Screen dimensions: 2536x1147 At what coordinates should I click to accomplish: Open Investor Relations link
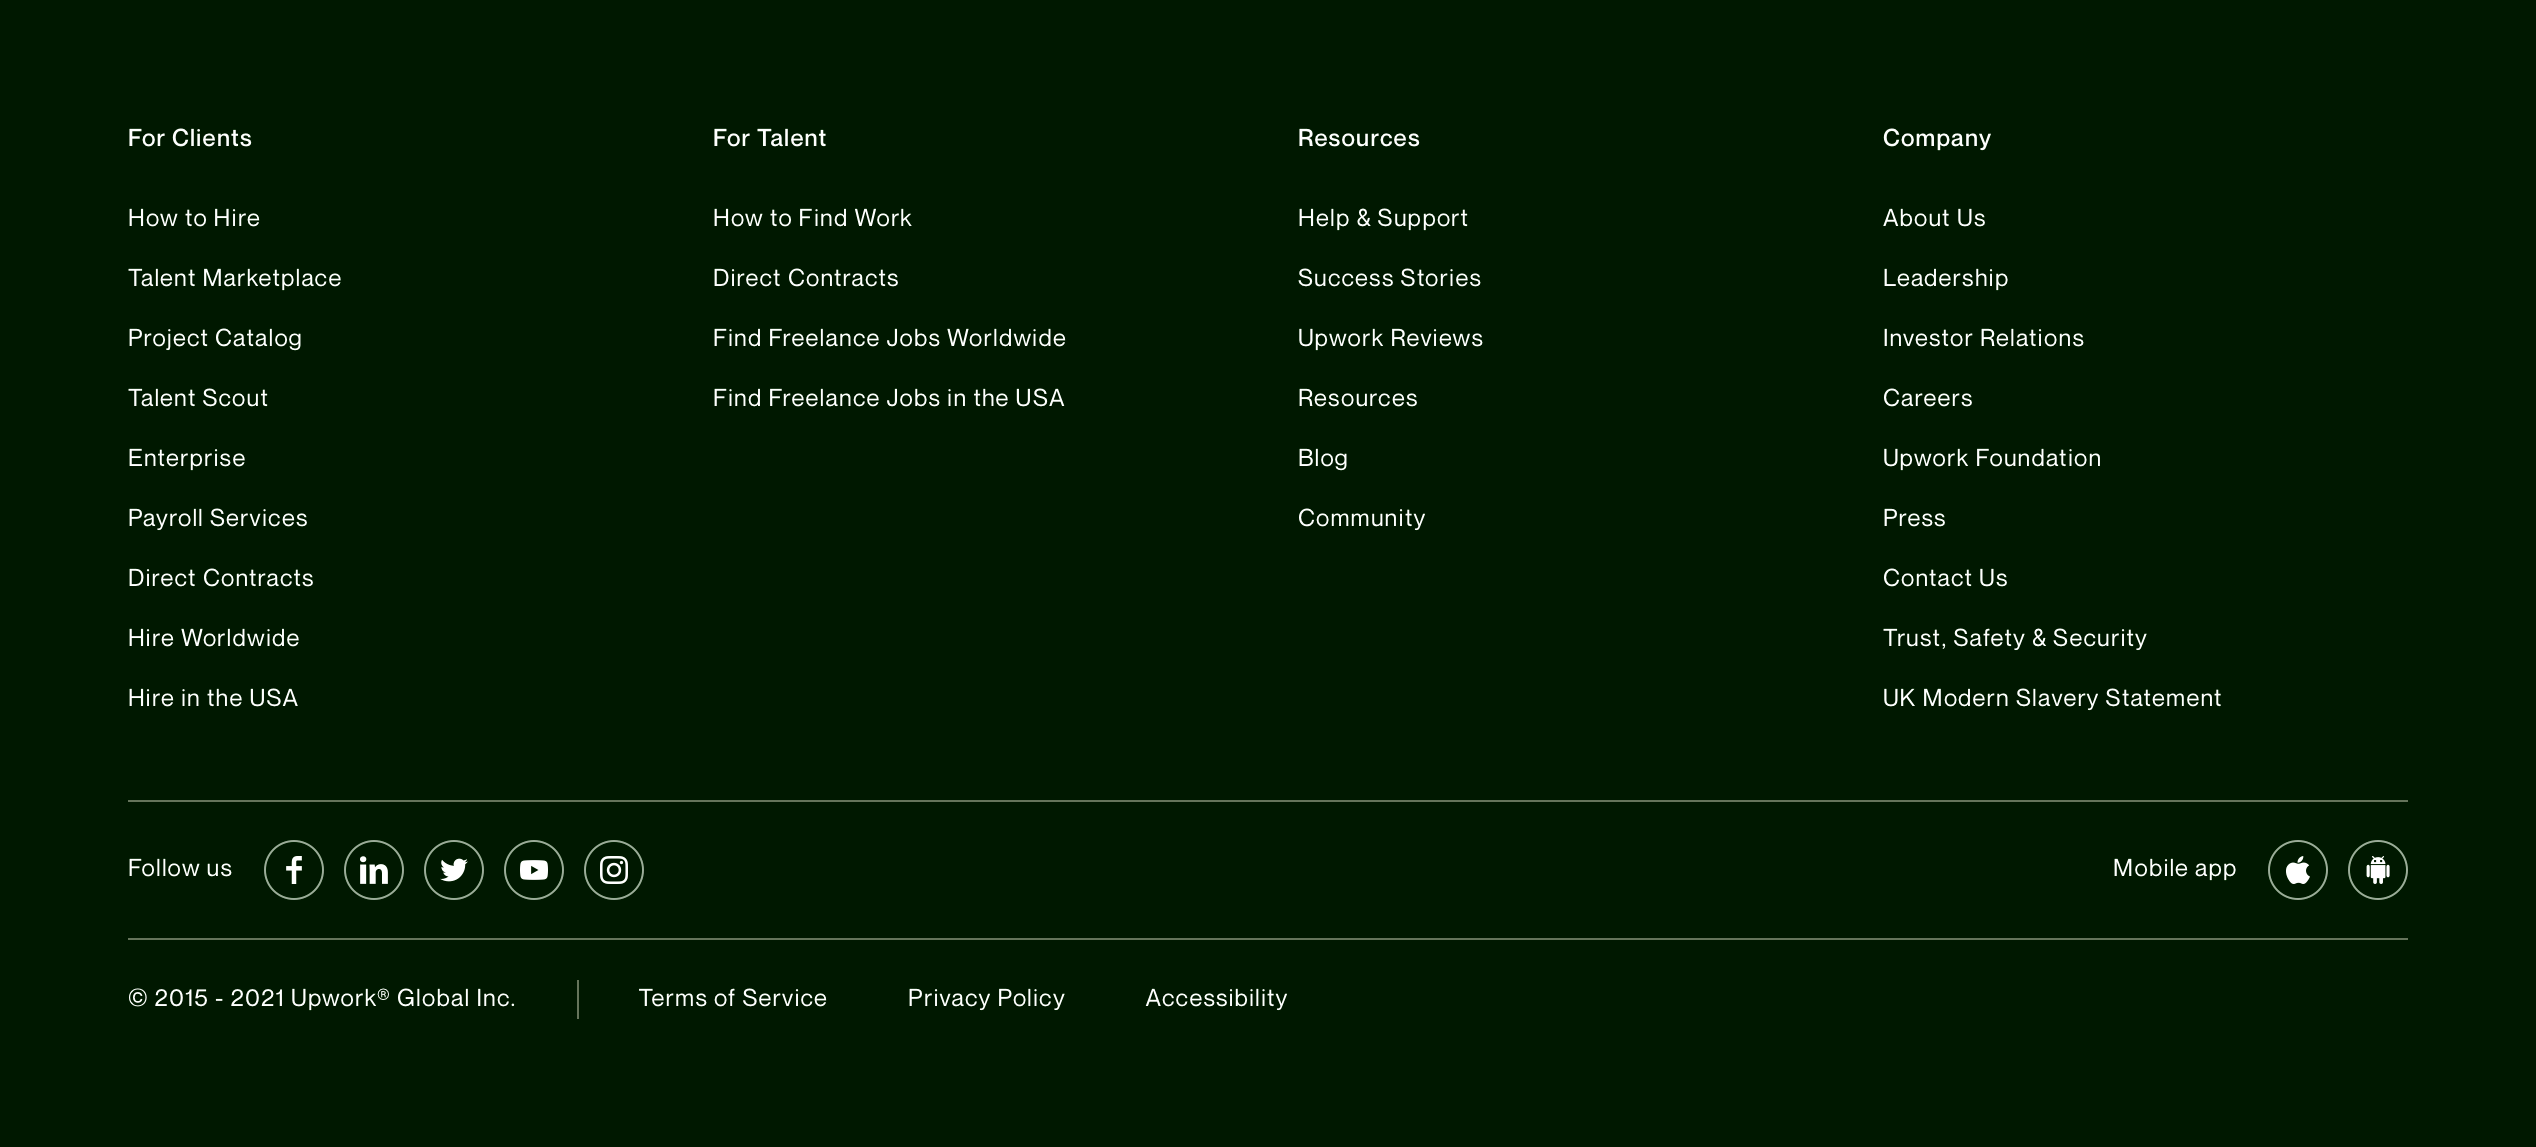click(1983, 338)
